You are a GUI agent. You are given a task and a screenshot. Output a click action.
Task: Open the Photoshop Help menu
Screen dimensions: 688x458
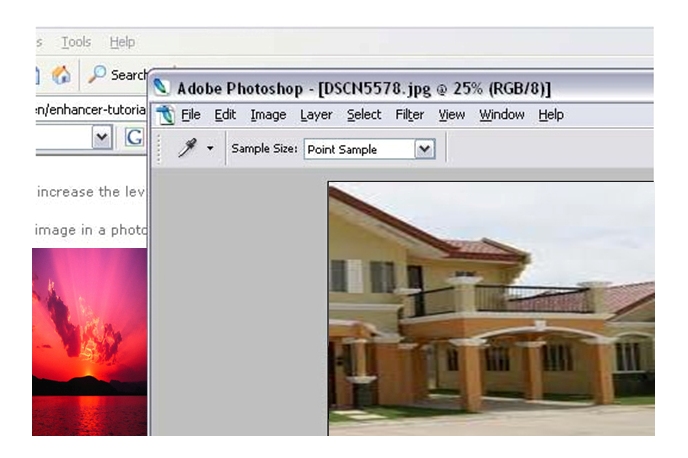click(551, 115)
